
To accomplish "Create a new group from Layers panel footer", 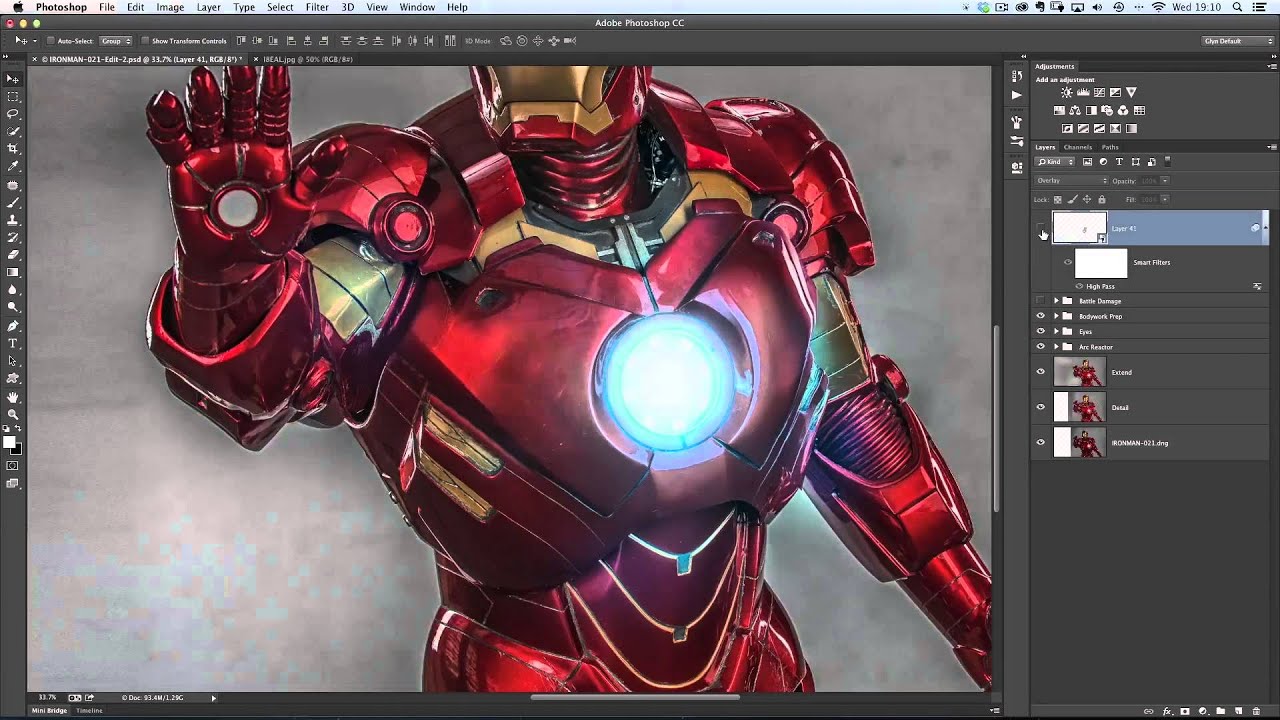I will 1220,711.
